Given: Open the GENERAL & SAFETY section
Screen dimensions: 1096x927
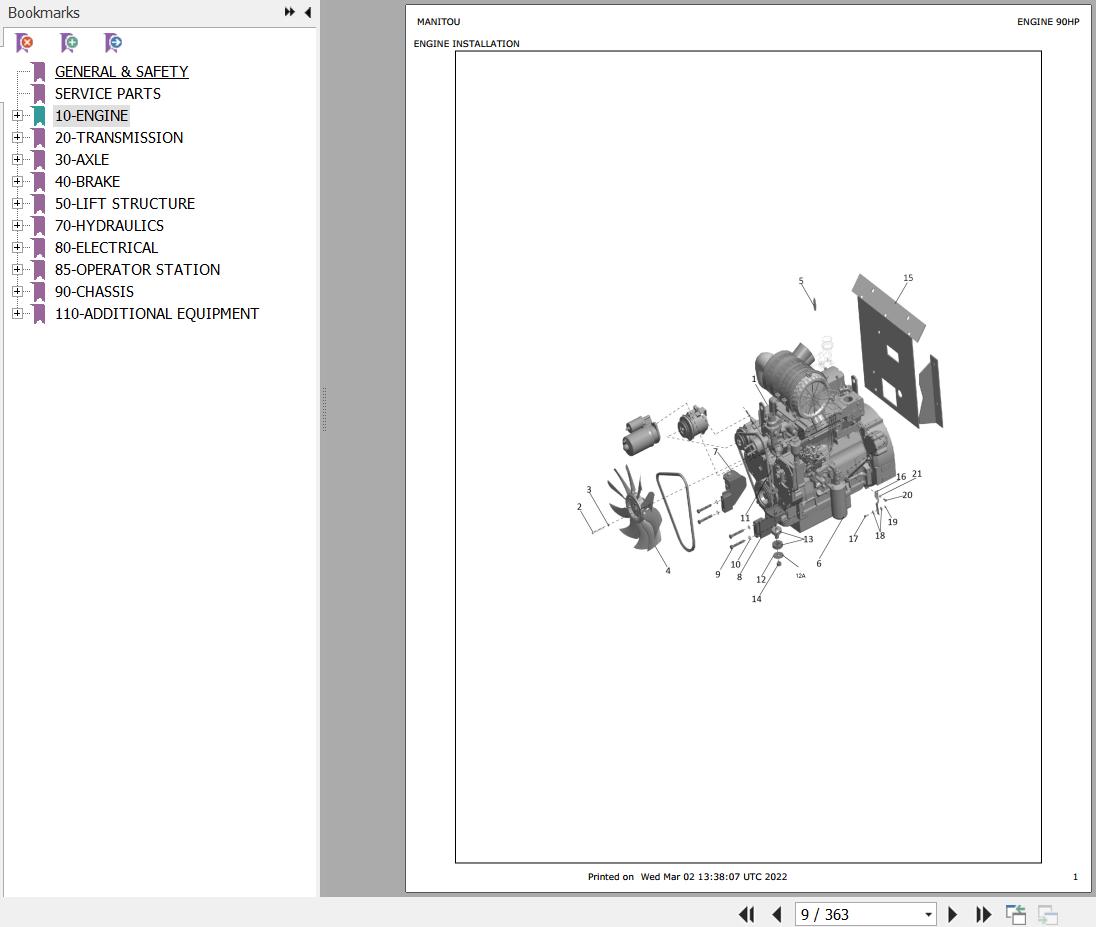Looking at the screenshot, I should coord(121,71).
